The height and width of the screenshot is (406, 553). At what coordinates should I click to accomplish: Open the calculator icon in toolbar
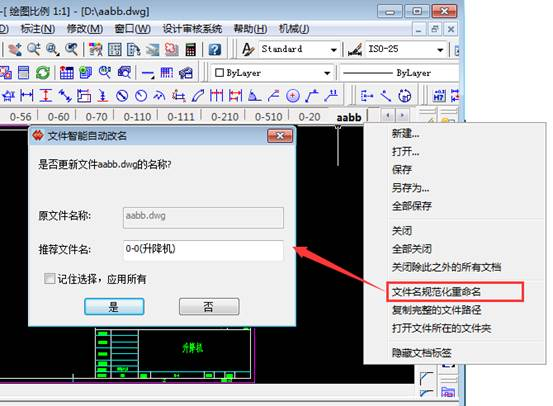point(190,49)
